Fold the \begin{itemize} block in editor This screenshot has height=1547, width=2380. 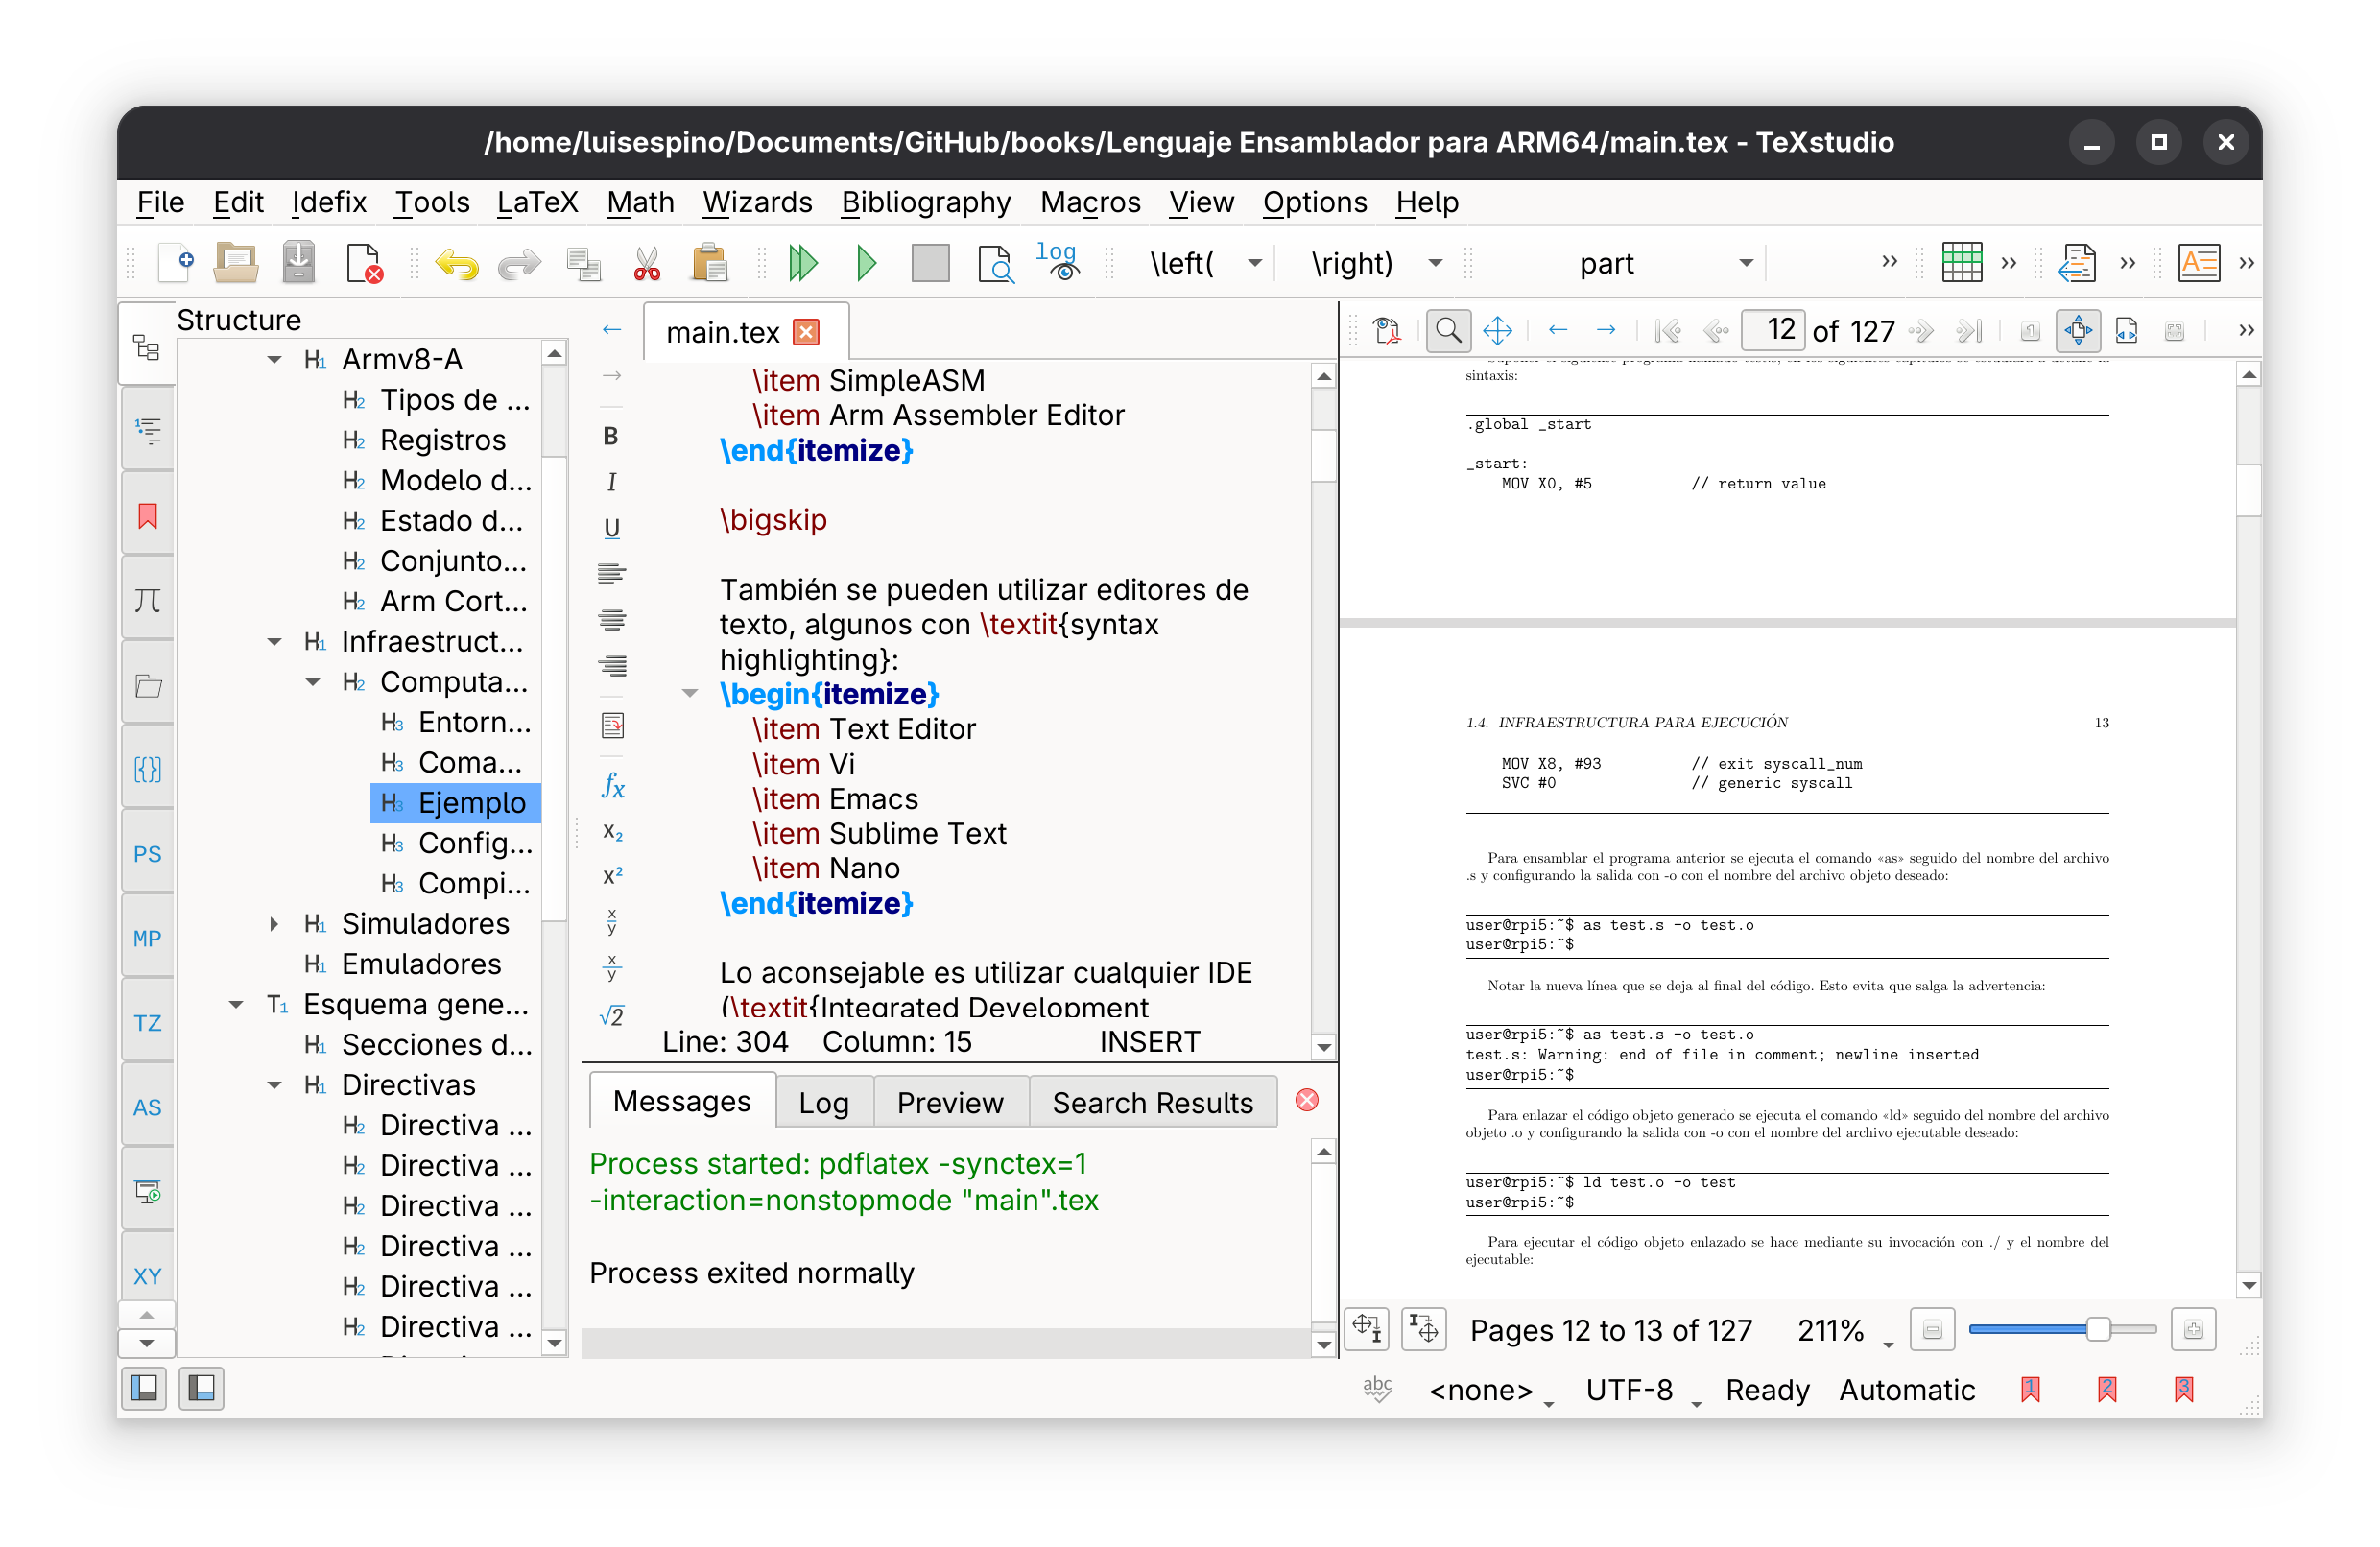(x=689, y=693)
